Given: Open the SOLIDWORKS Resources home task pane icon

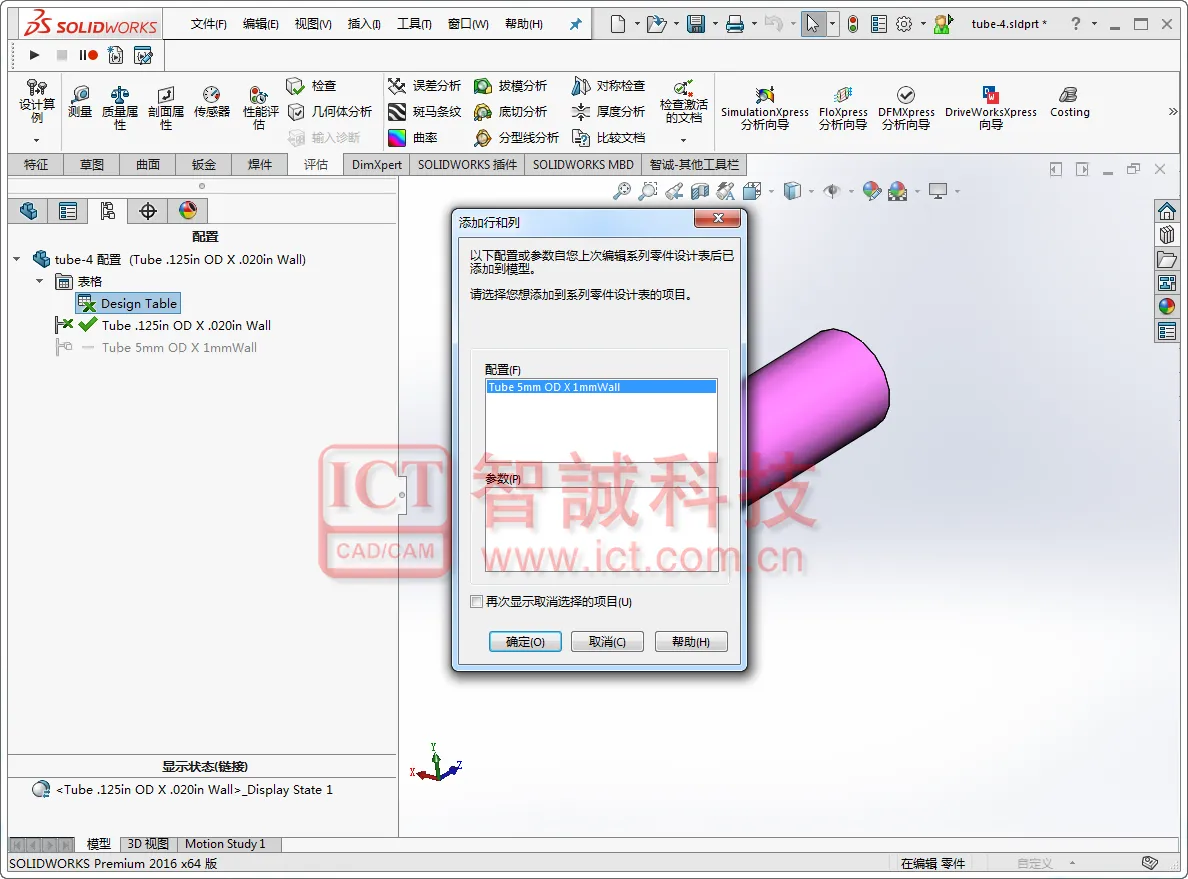Looking at the screenshot, I should pyautogui.click(x=1167, y=211).
